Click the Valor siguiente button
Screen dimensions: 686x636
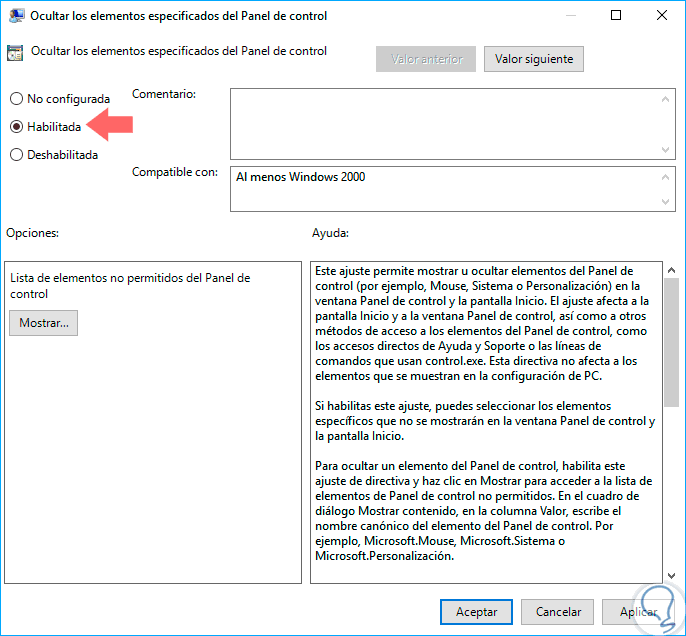(x=534, y=59)
